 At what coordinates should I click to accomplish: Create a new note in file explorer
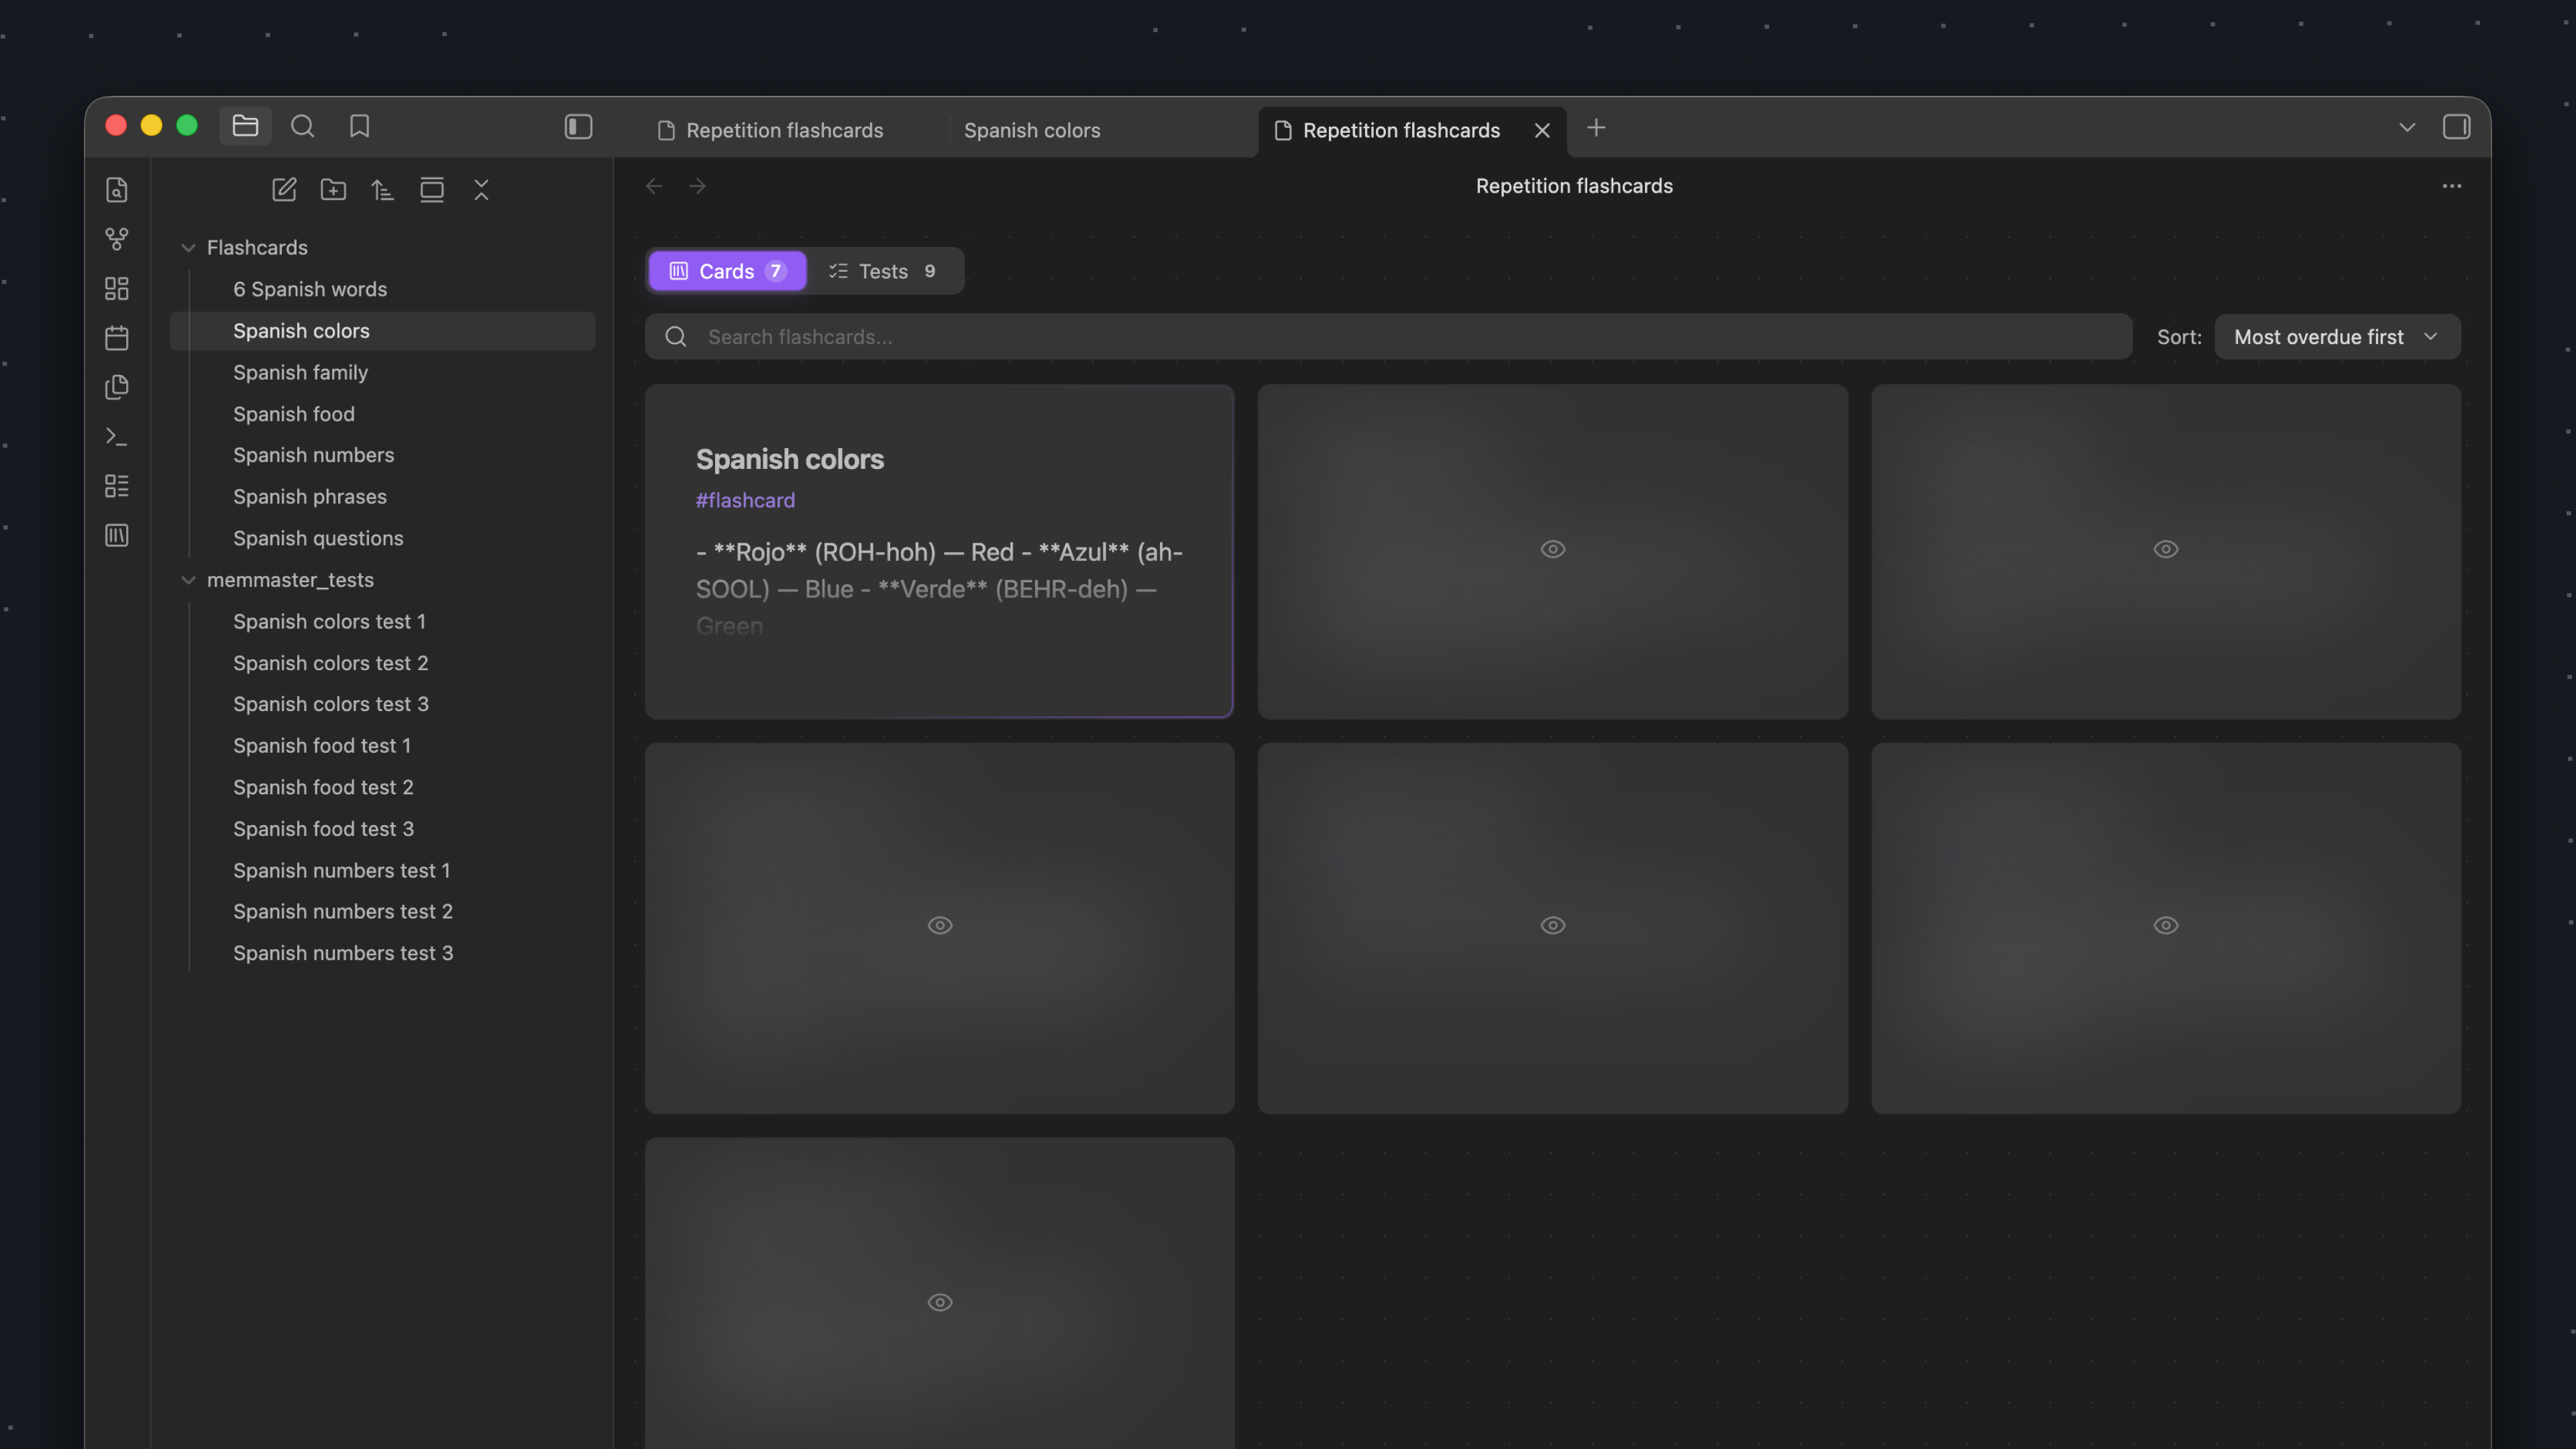(284, 190)
